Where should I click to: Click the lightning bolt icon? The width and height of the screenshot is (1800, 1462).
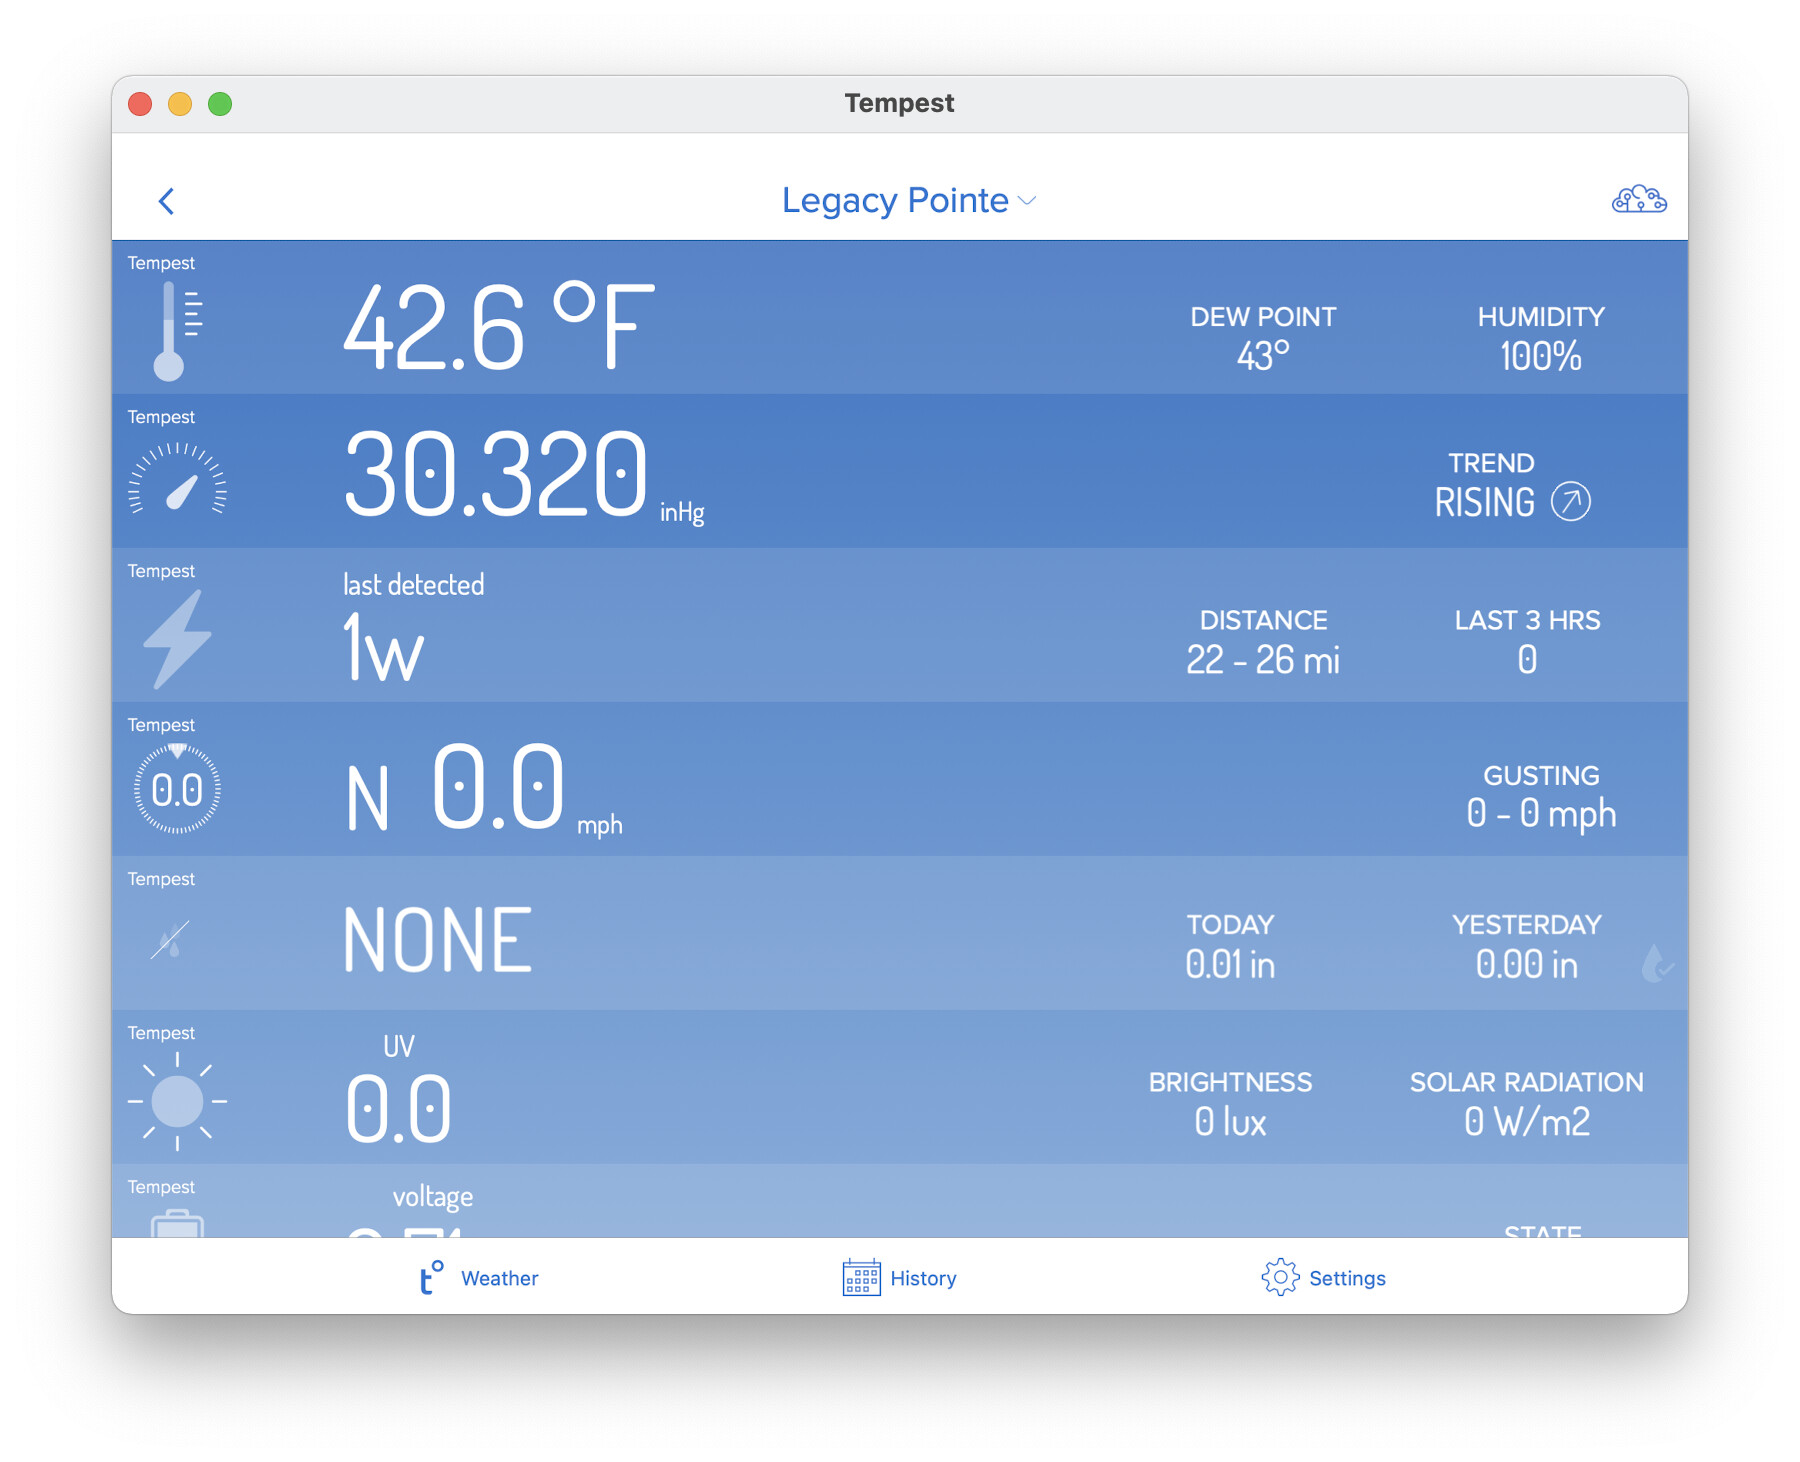178,639
